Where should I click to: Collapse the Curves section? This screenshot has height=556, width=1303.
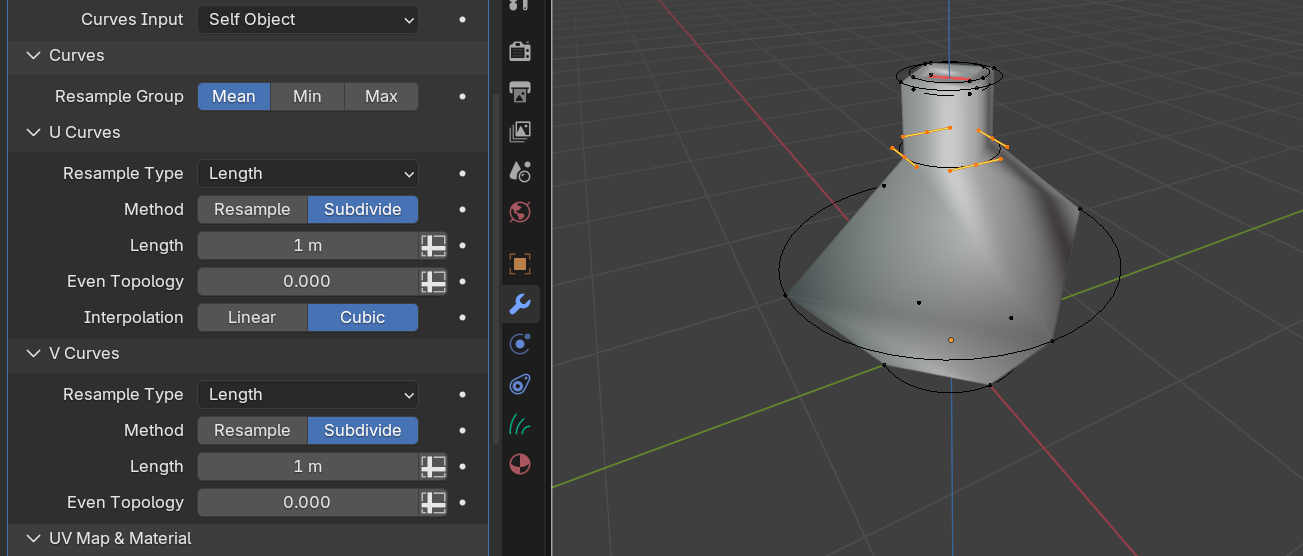(34, 55)
